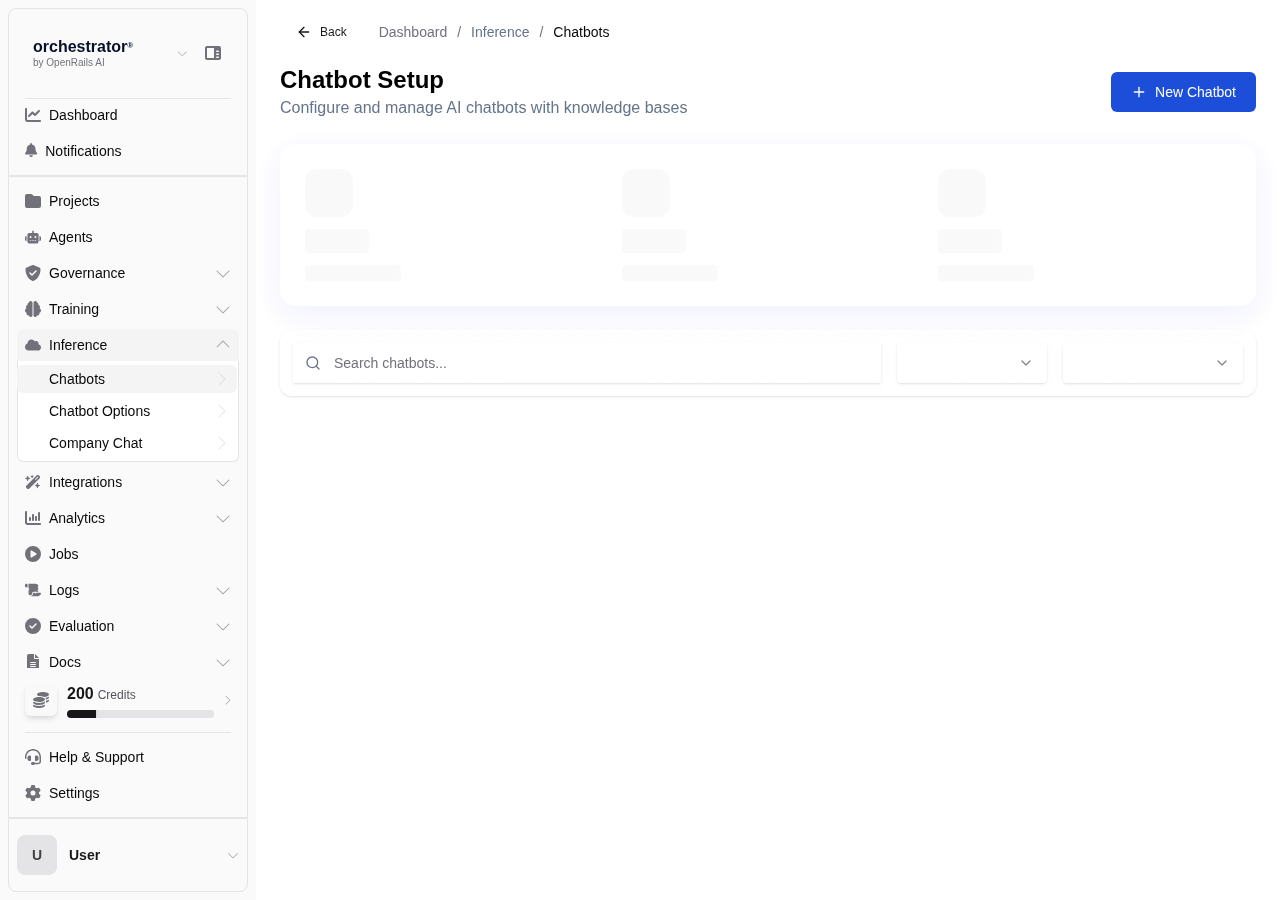Create a New Chatbot

(1183, 92)
